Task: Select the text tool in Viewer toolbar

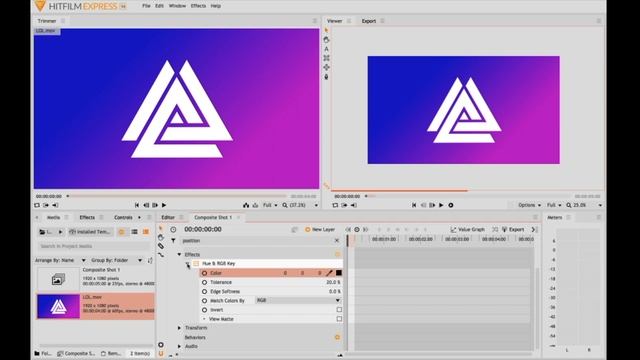Action: click(x=326, y=49)
